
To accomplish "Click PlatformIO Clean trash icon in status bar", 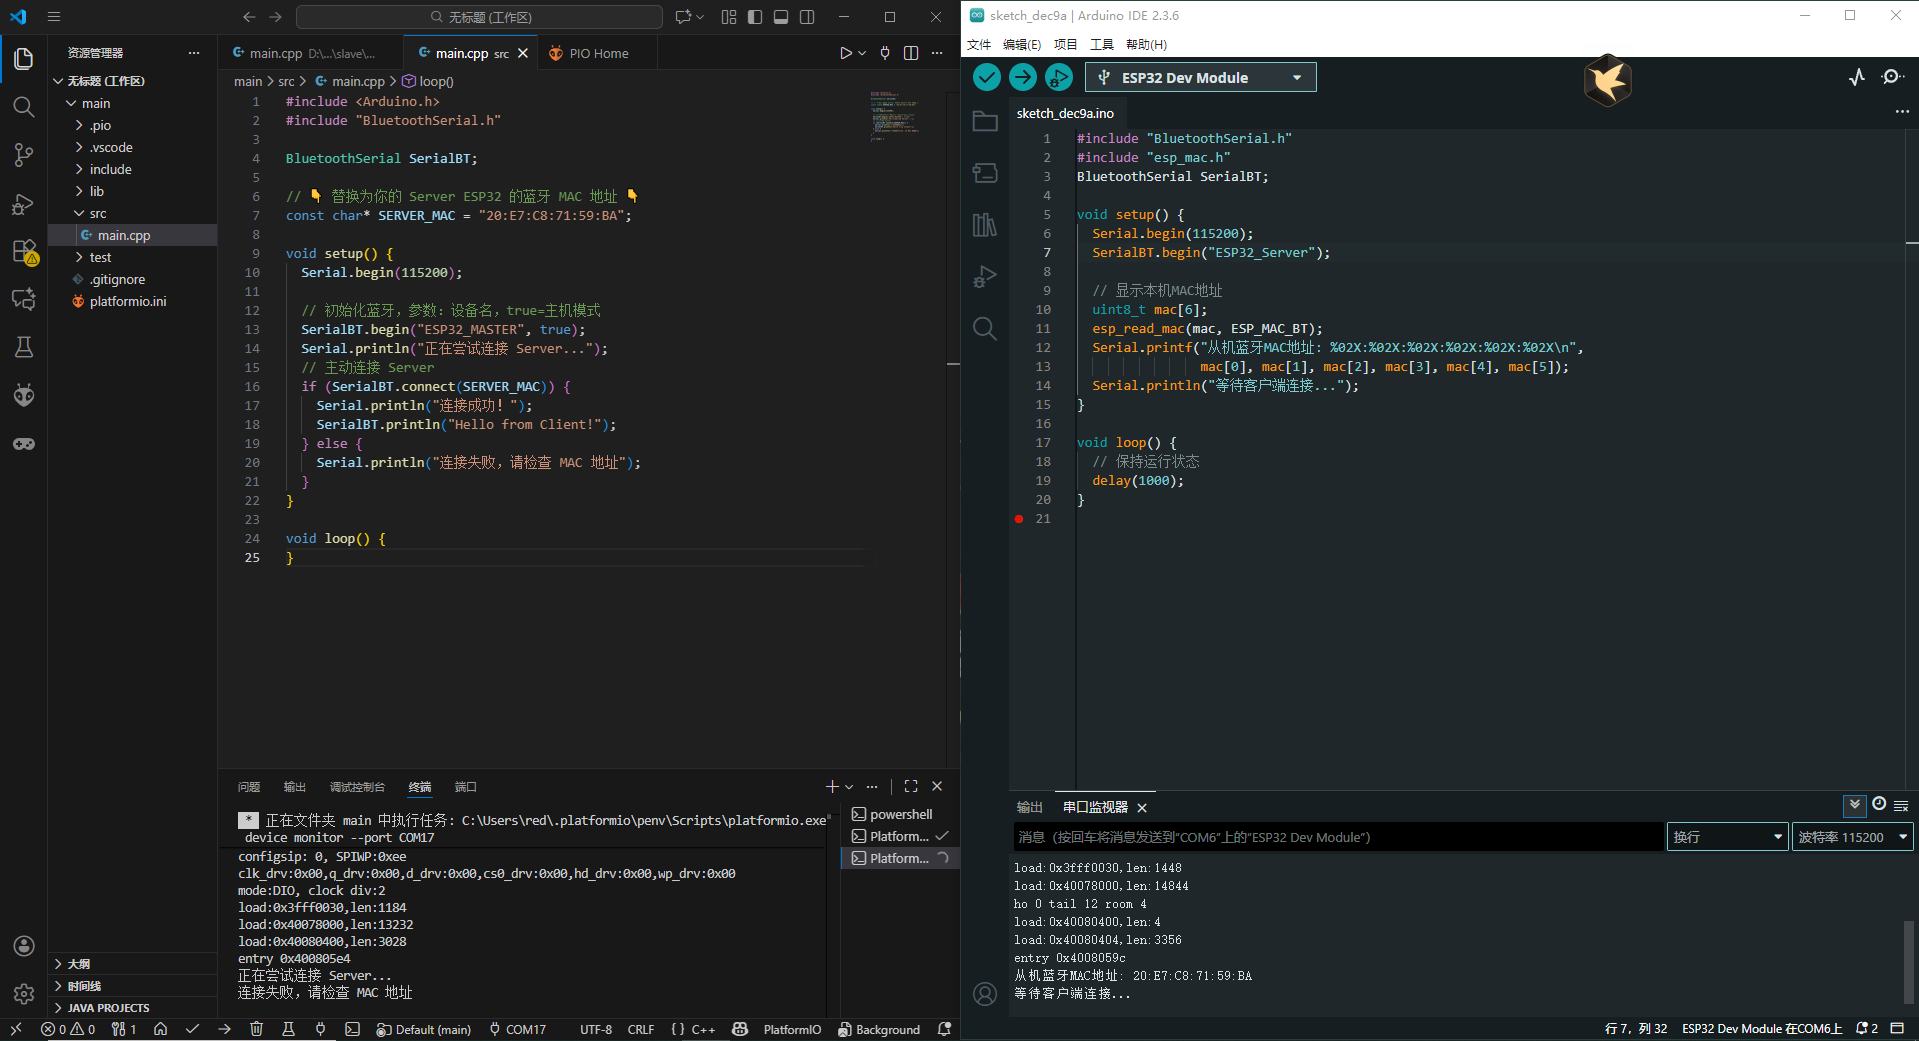I will [x=256, y=1029].
